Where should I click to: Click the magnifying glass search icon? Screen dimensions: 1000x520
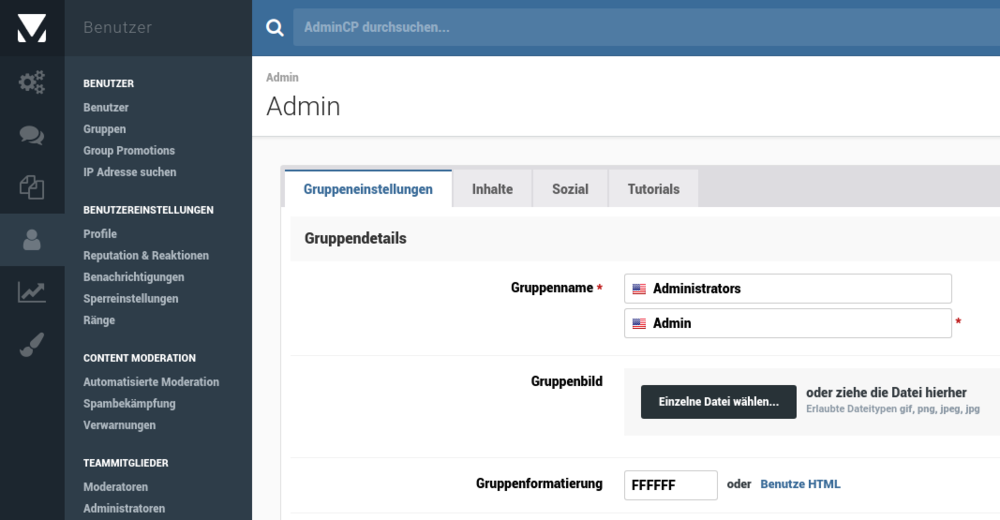pyautogui.click(x=274, y=28)
